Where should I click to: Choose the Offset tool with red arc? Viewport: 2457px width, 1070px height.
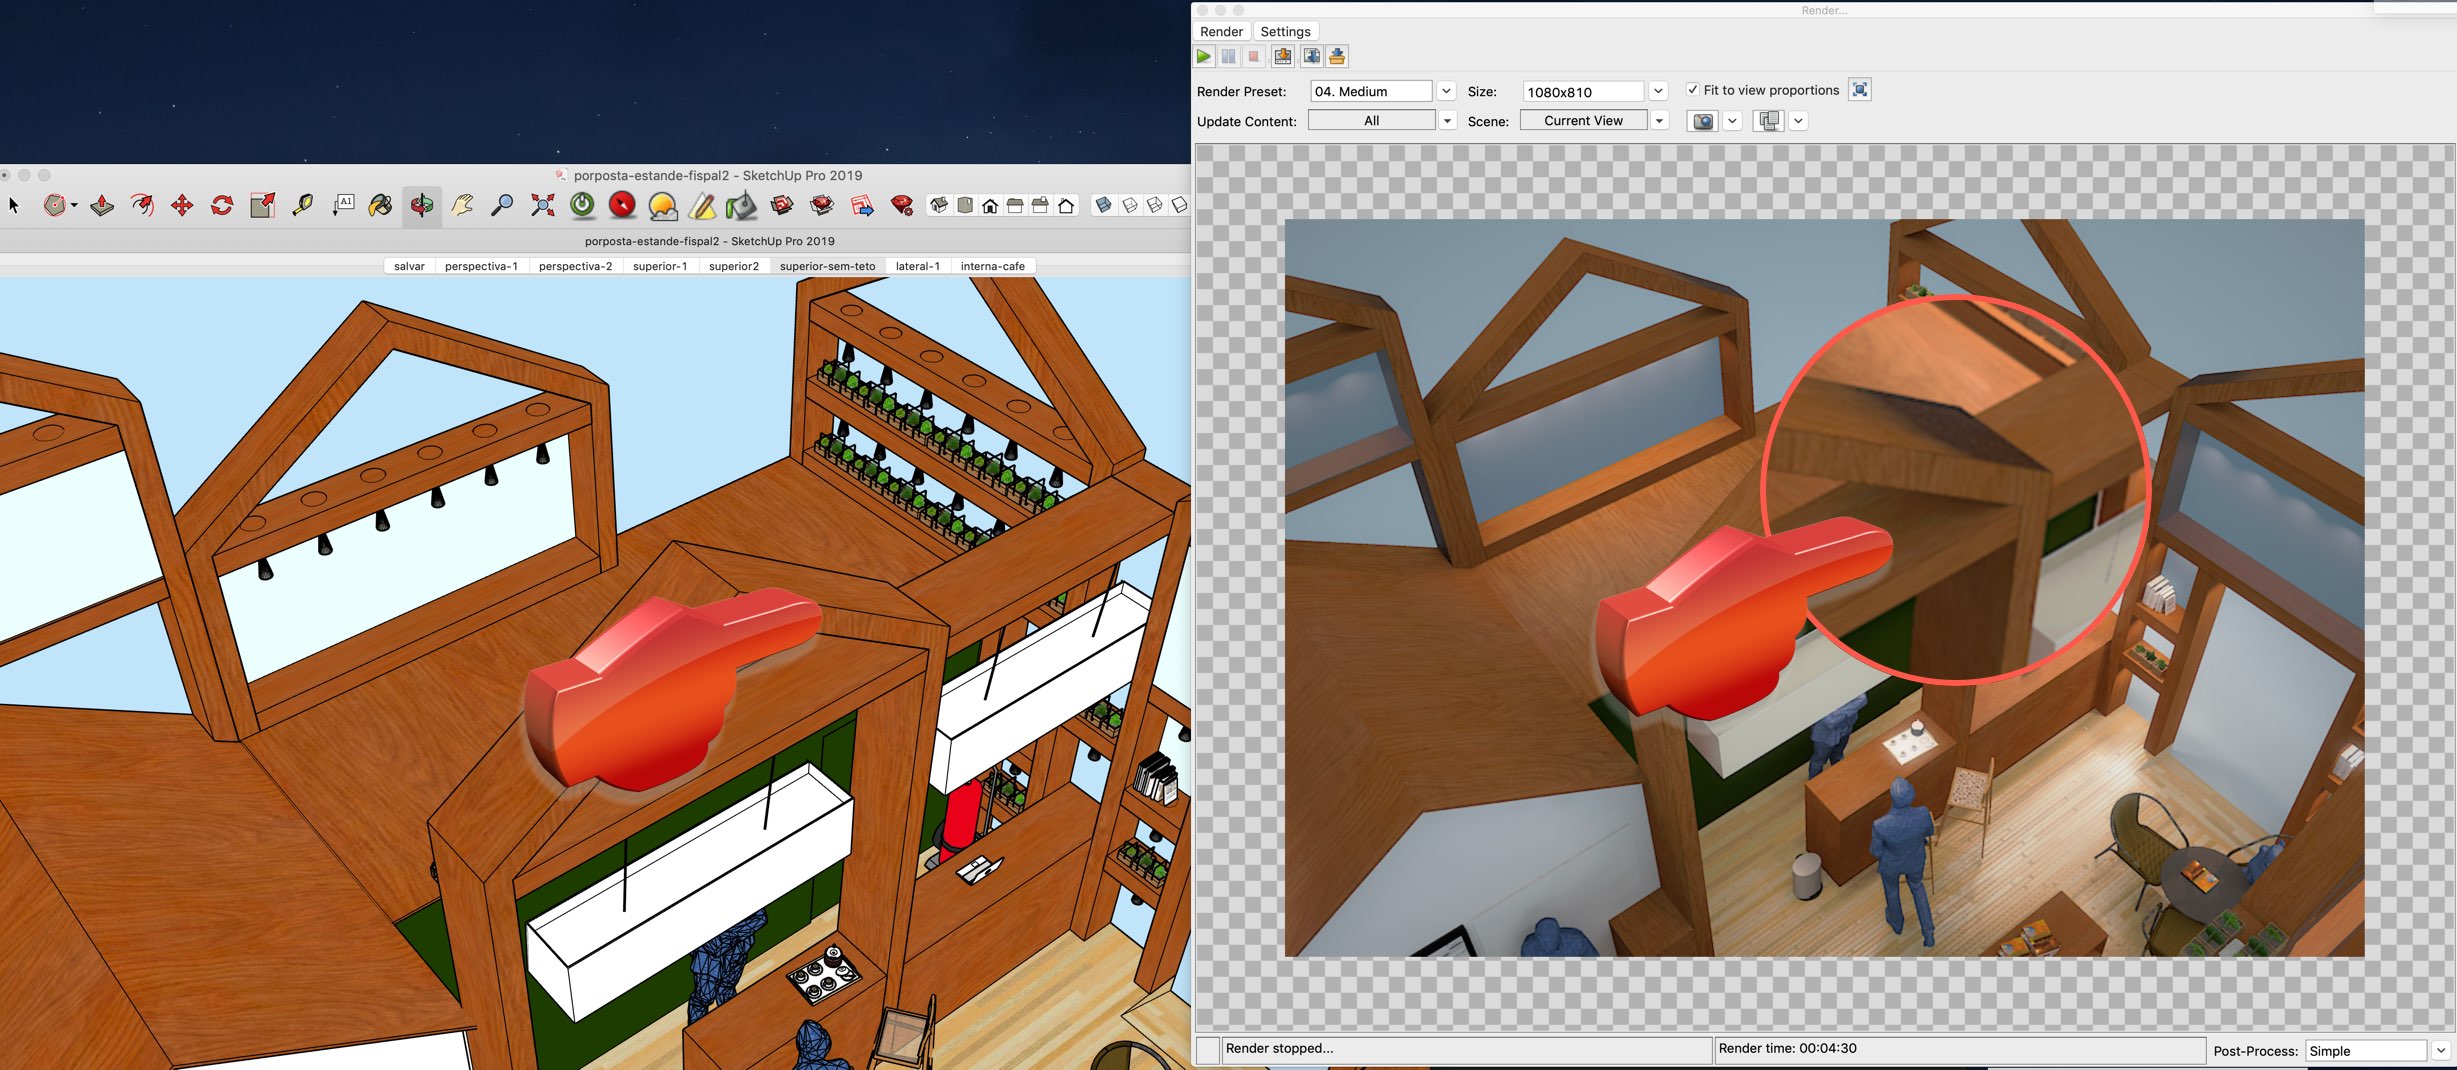coord(142,205)
